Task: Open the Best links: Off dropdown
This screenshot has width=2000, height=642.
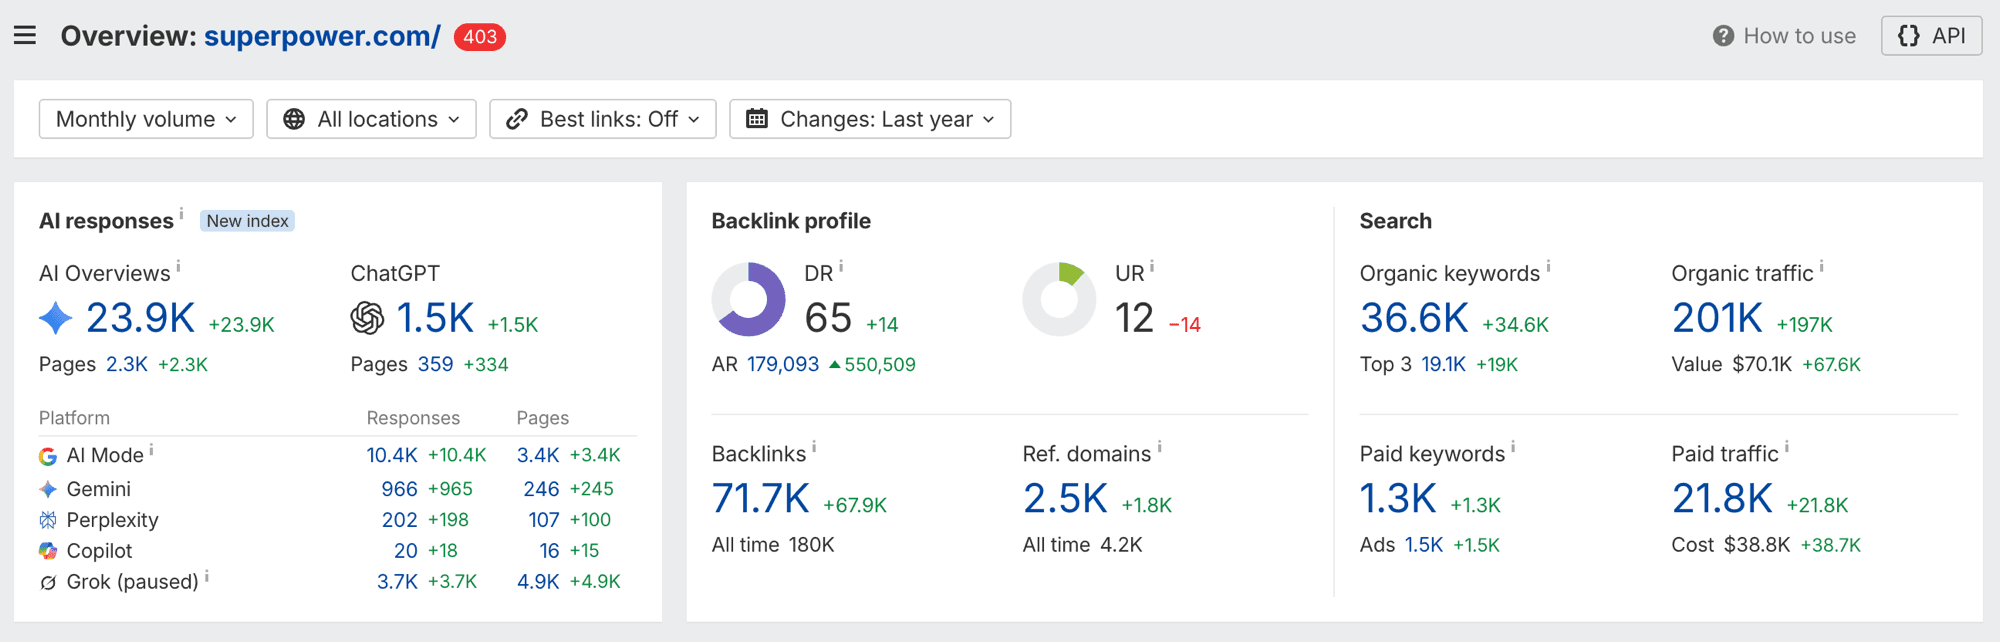Action: point(603,119)
